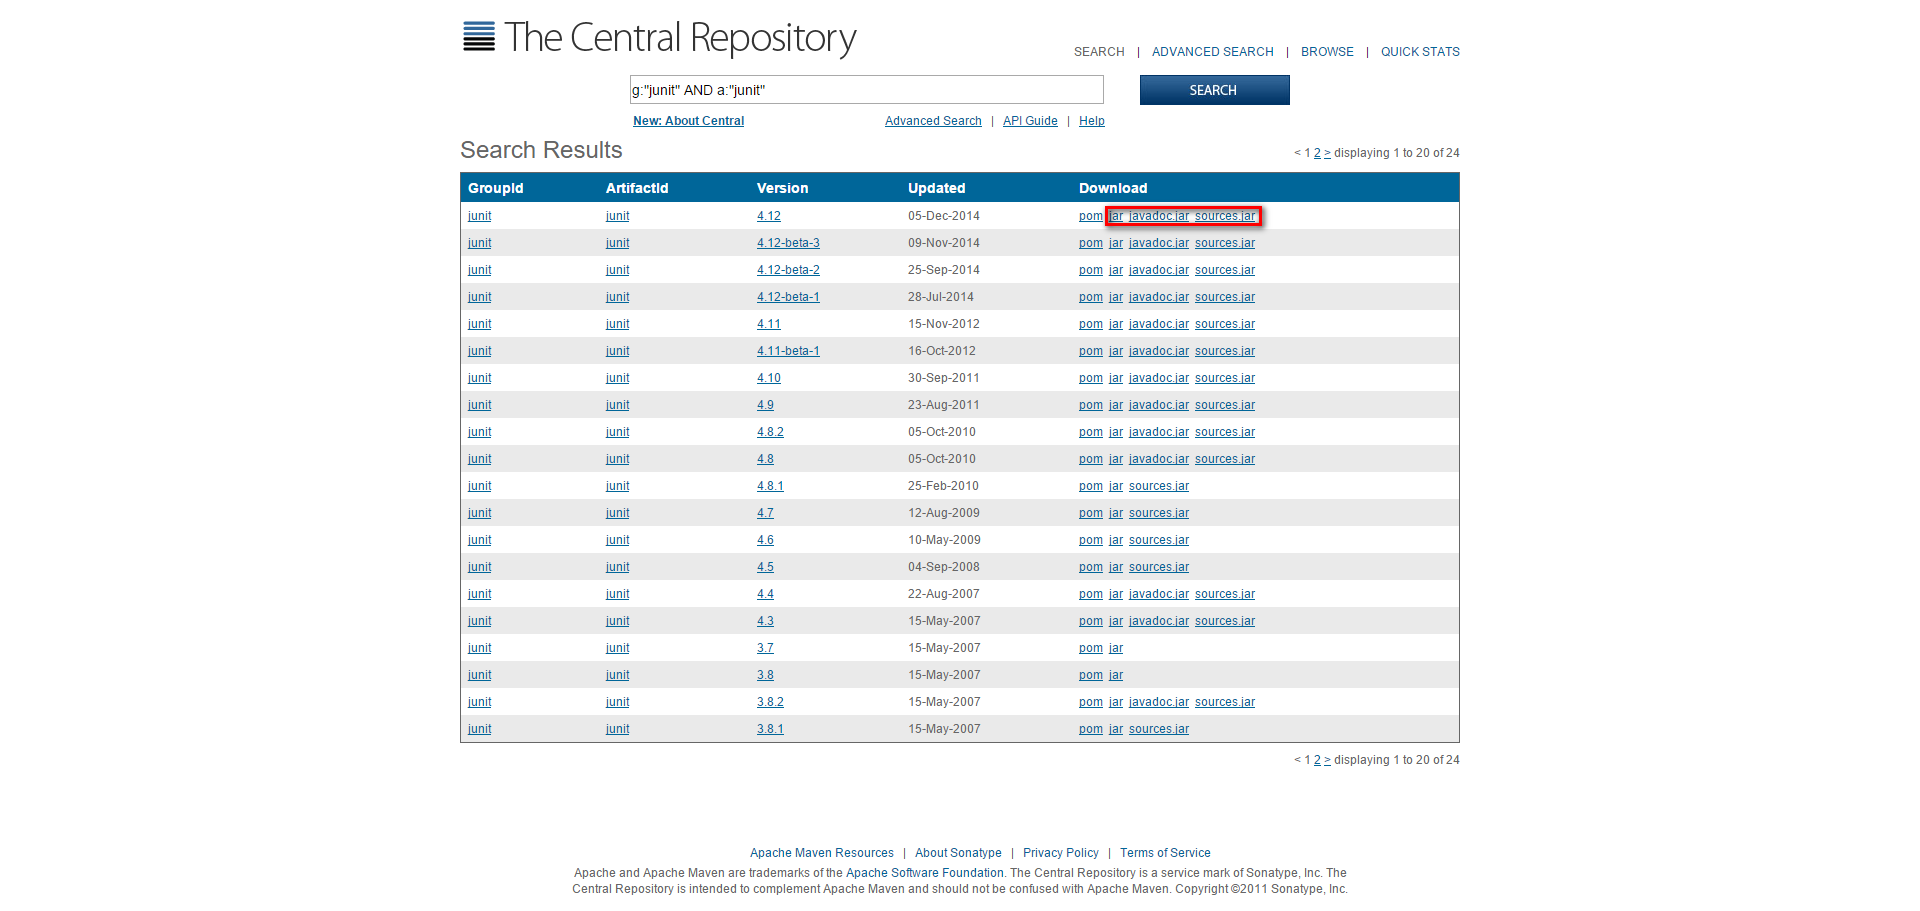
Task: Download pom for version 4.5
Action: 1090,567
